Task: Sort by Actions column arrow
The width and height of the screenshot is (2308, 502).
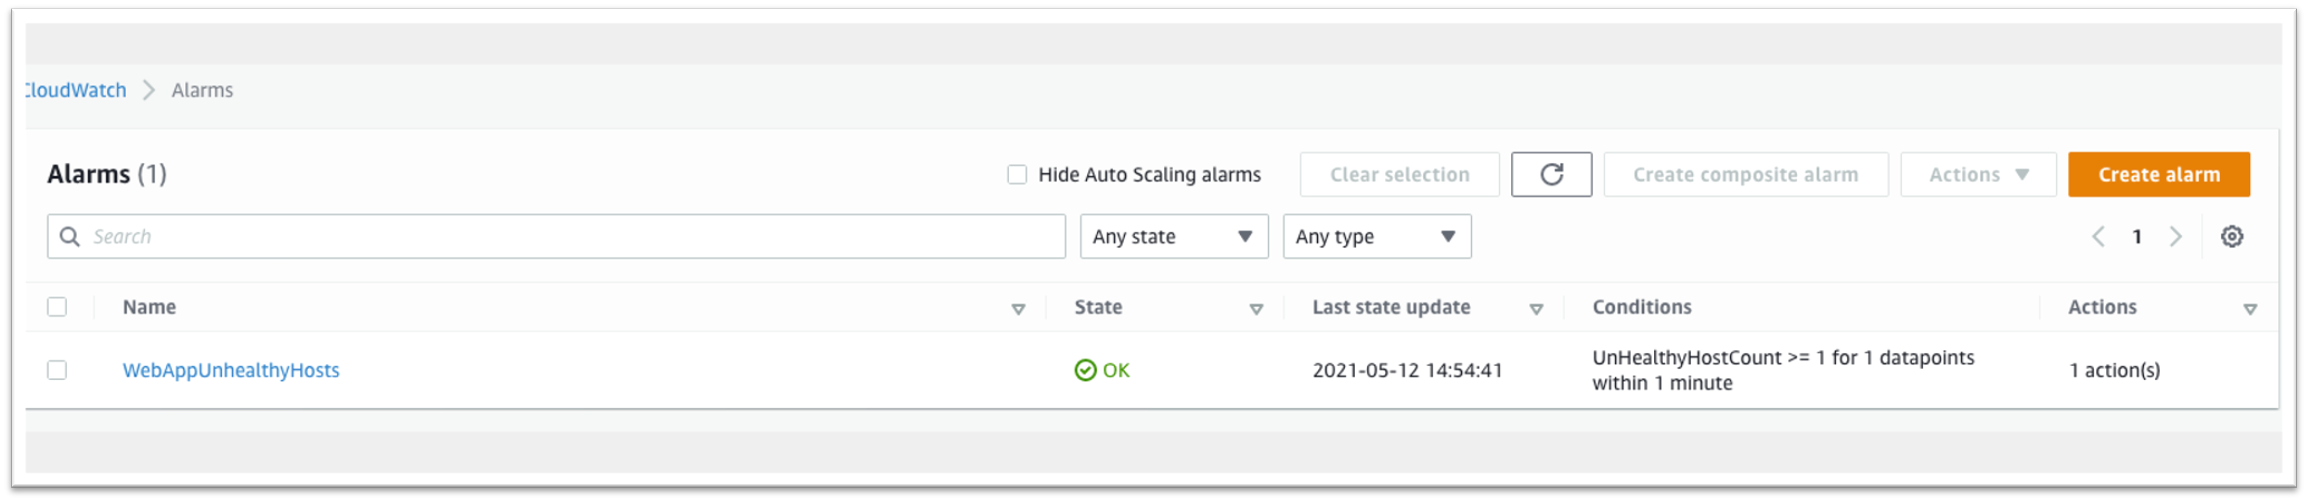Action: click(x=2250, y=309)
